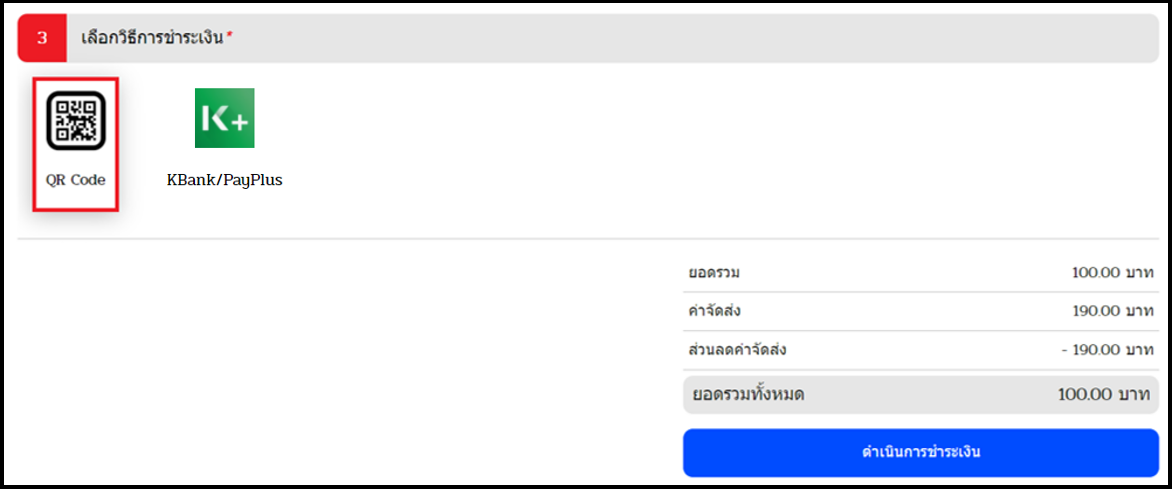Viewport: 1172px width, 489px height.
Task: Select the QR Code payment icon
Action: click(x=75, y=120)
